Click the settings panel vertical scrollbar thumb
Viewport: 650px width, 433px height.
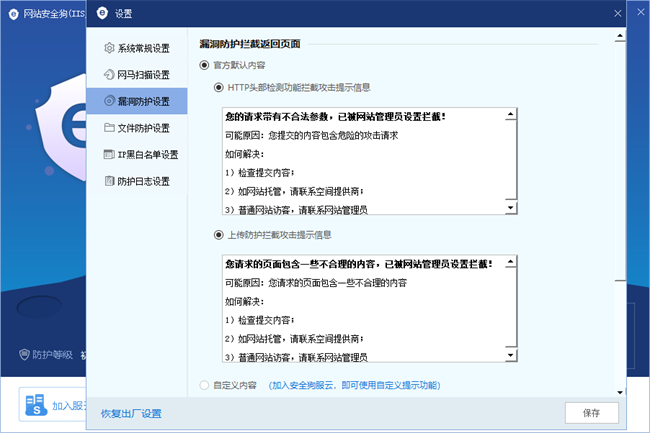point(620,161)
